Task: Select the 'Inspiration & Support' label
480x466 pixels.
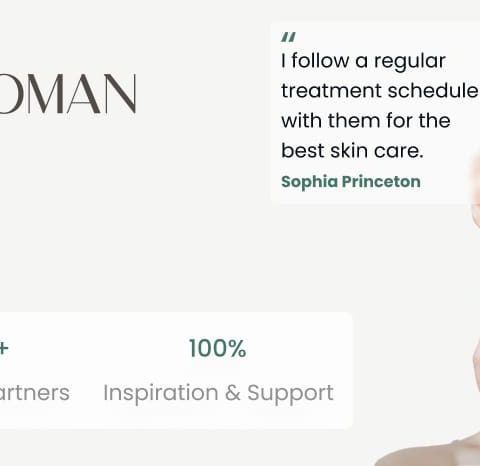Action: [218, 393]
